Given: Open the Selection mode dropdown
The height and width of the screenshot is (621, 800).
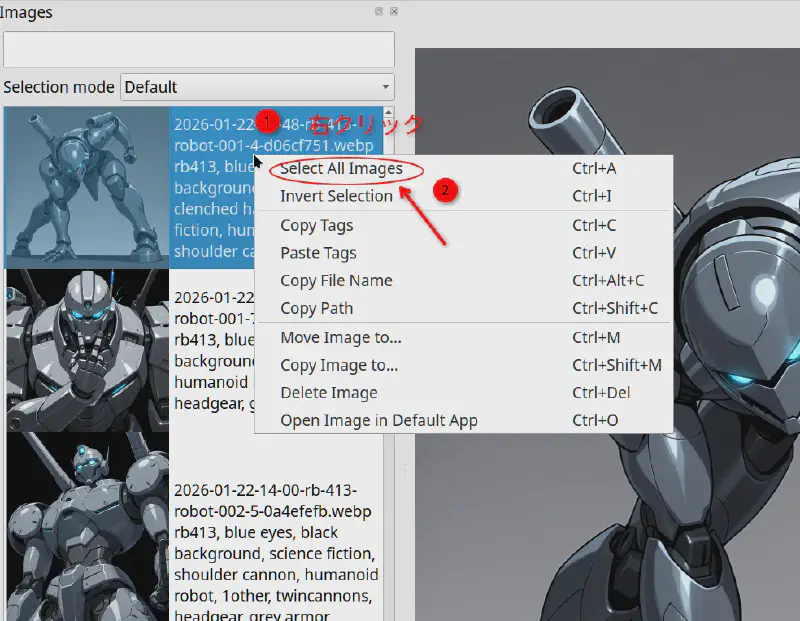Looking at the screenshot, I should point(257,87).
